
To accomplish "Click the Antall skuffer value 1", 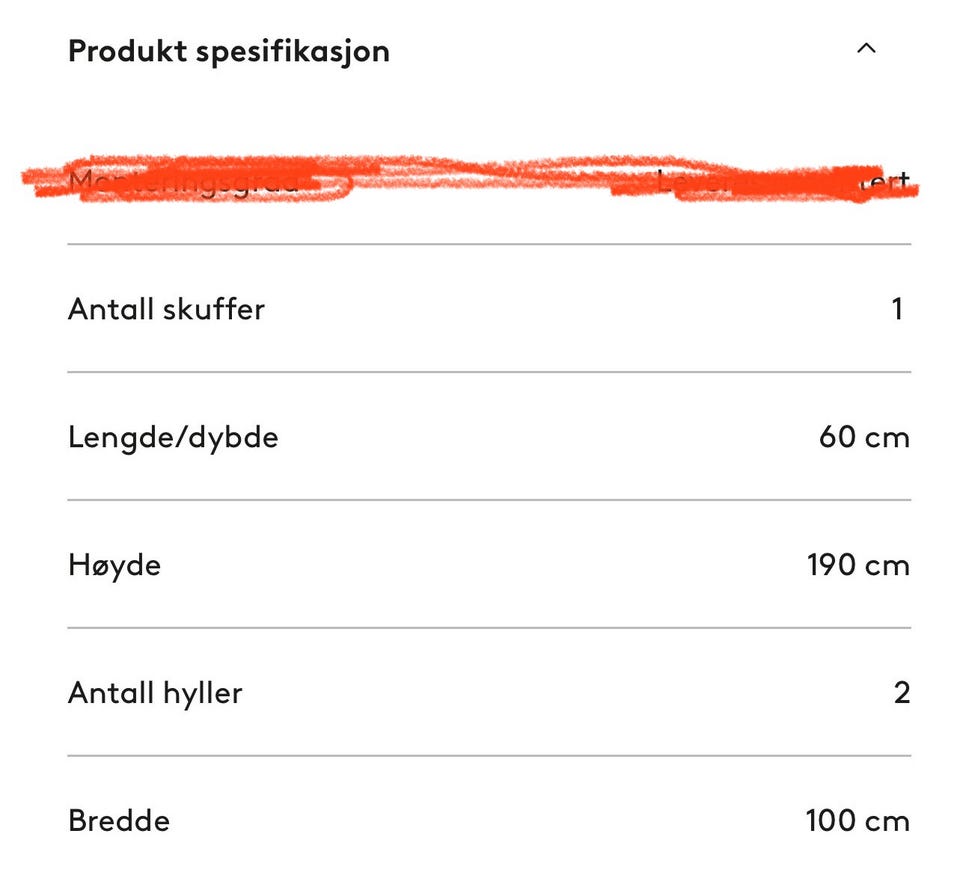I will tap(897, 309).
